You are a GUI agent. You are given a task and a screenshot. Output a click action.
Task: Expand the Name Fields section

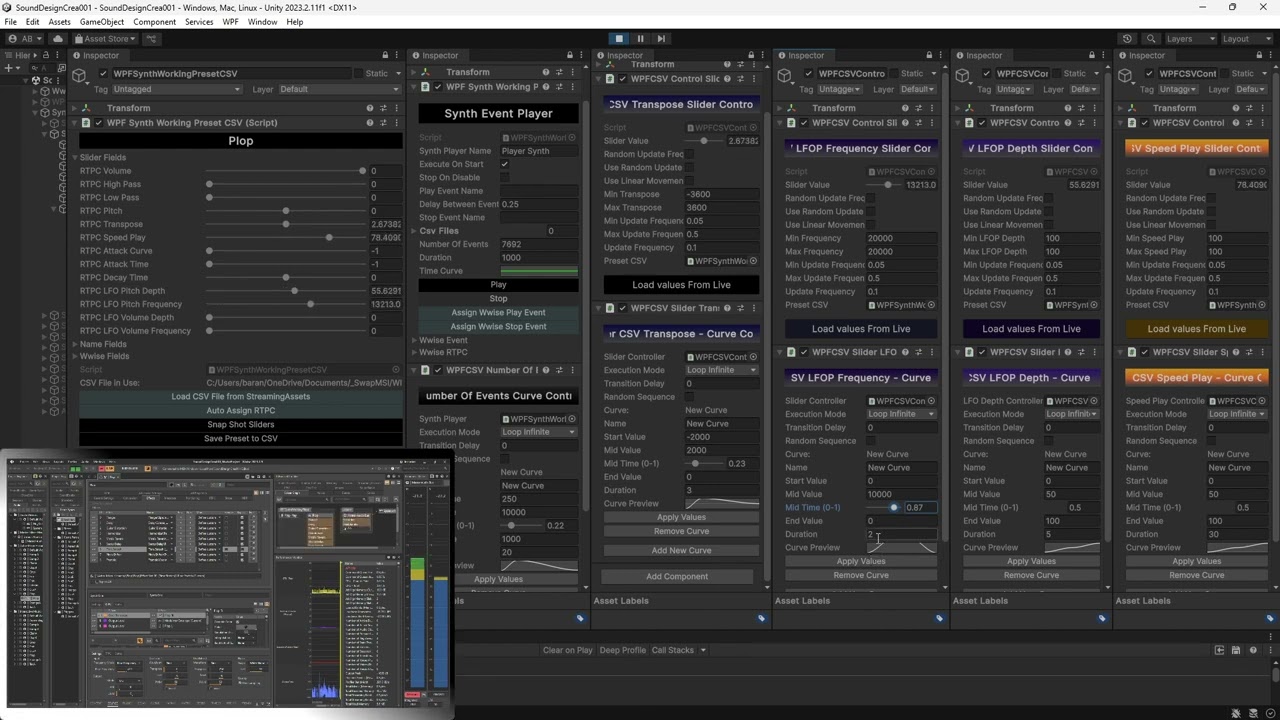tap(75, 344)
